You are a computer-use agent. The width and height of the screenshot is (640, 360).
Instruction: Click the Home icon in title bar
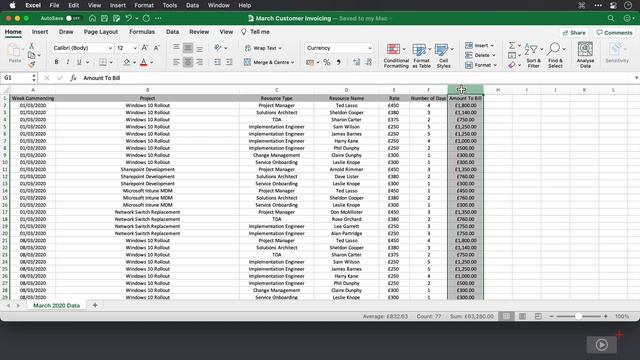[93, 18]
